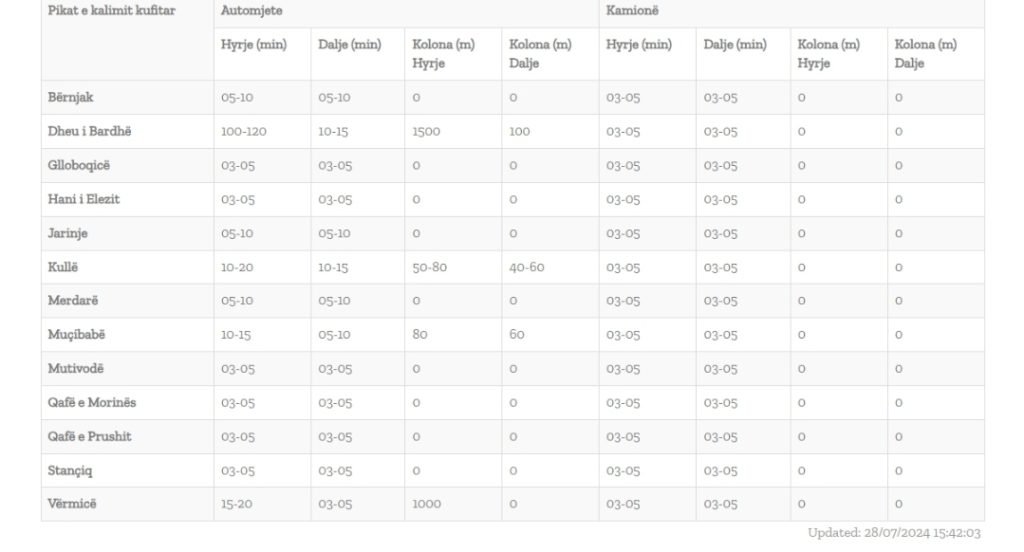The image size is (1024, 552).
Task: Click the Updated timestamp text
Action: click(894, 532)
